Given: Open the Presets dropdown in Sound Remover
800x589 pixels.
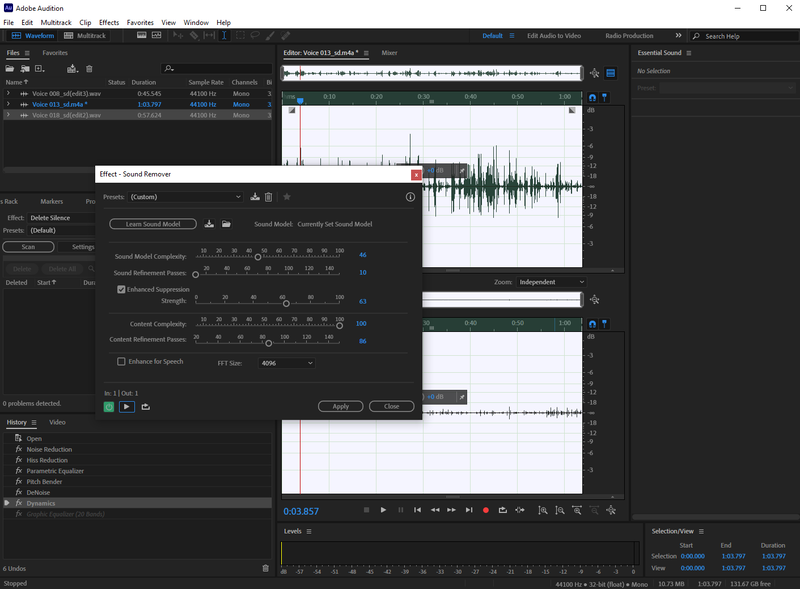Looking at the screenshot, I should 186,197.
